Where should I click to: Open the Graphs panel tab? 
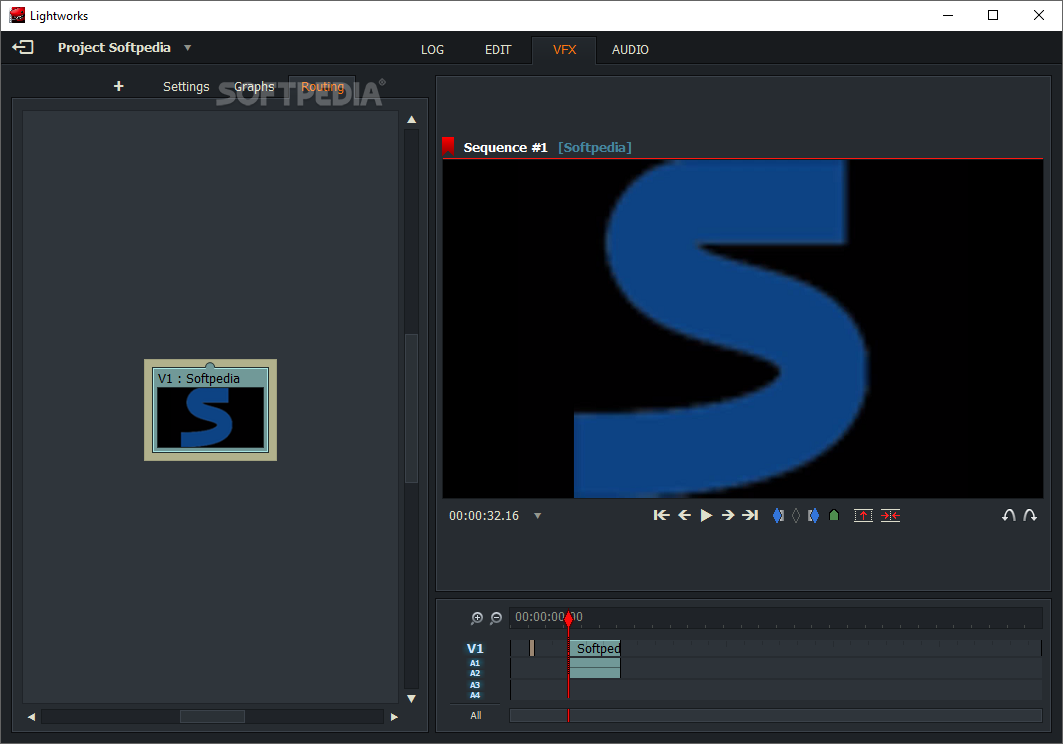(x=254, y=87)
